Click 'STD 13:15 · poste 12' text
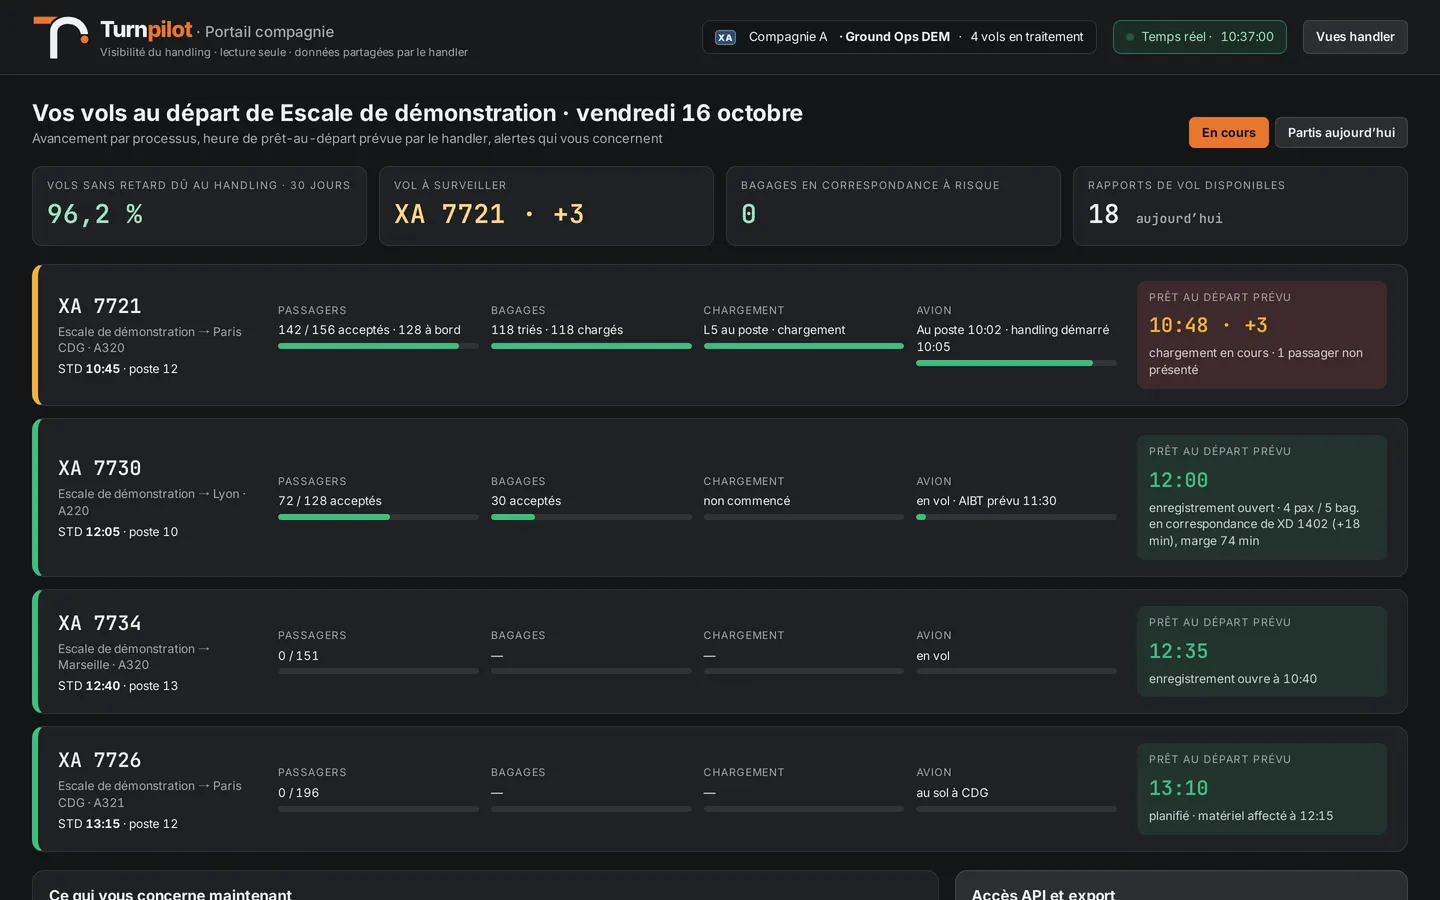The height and width of the screenshot is (900, 1440). click(118, 824)
